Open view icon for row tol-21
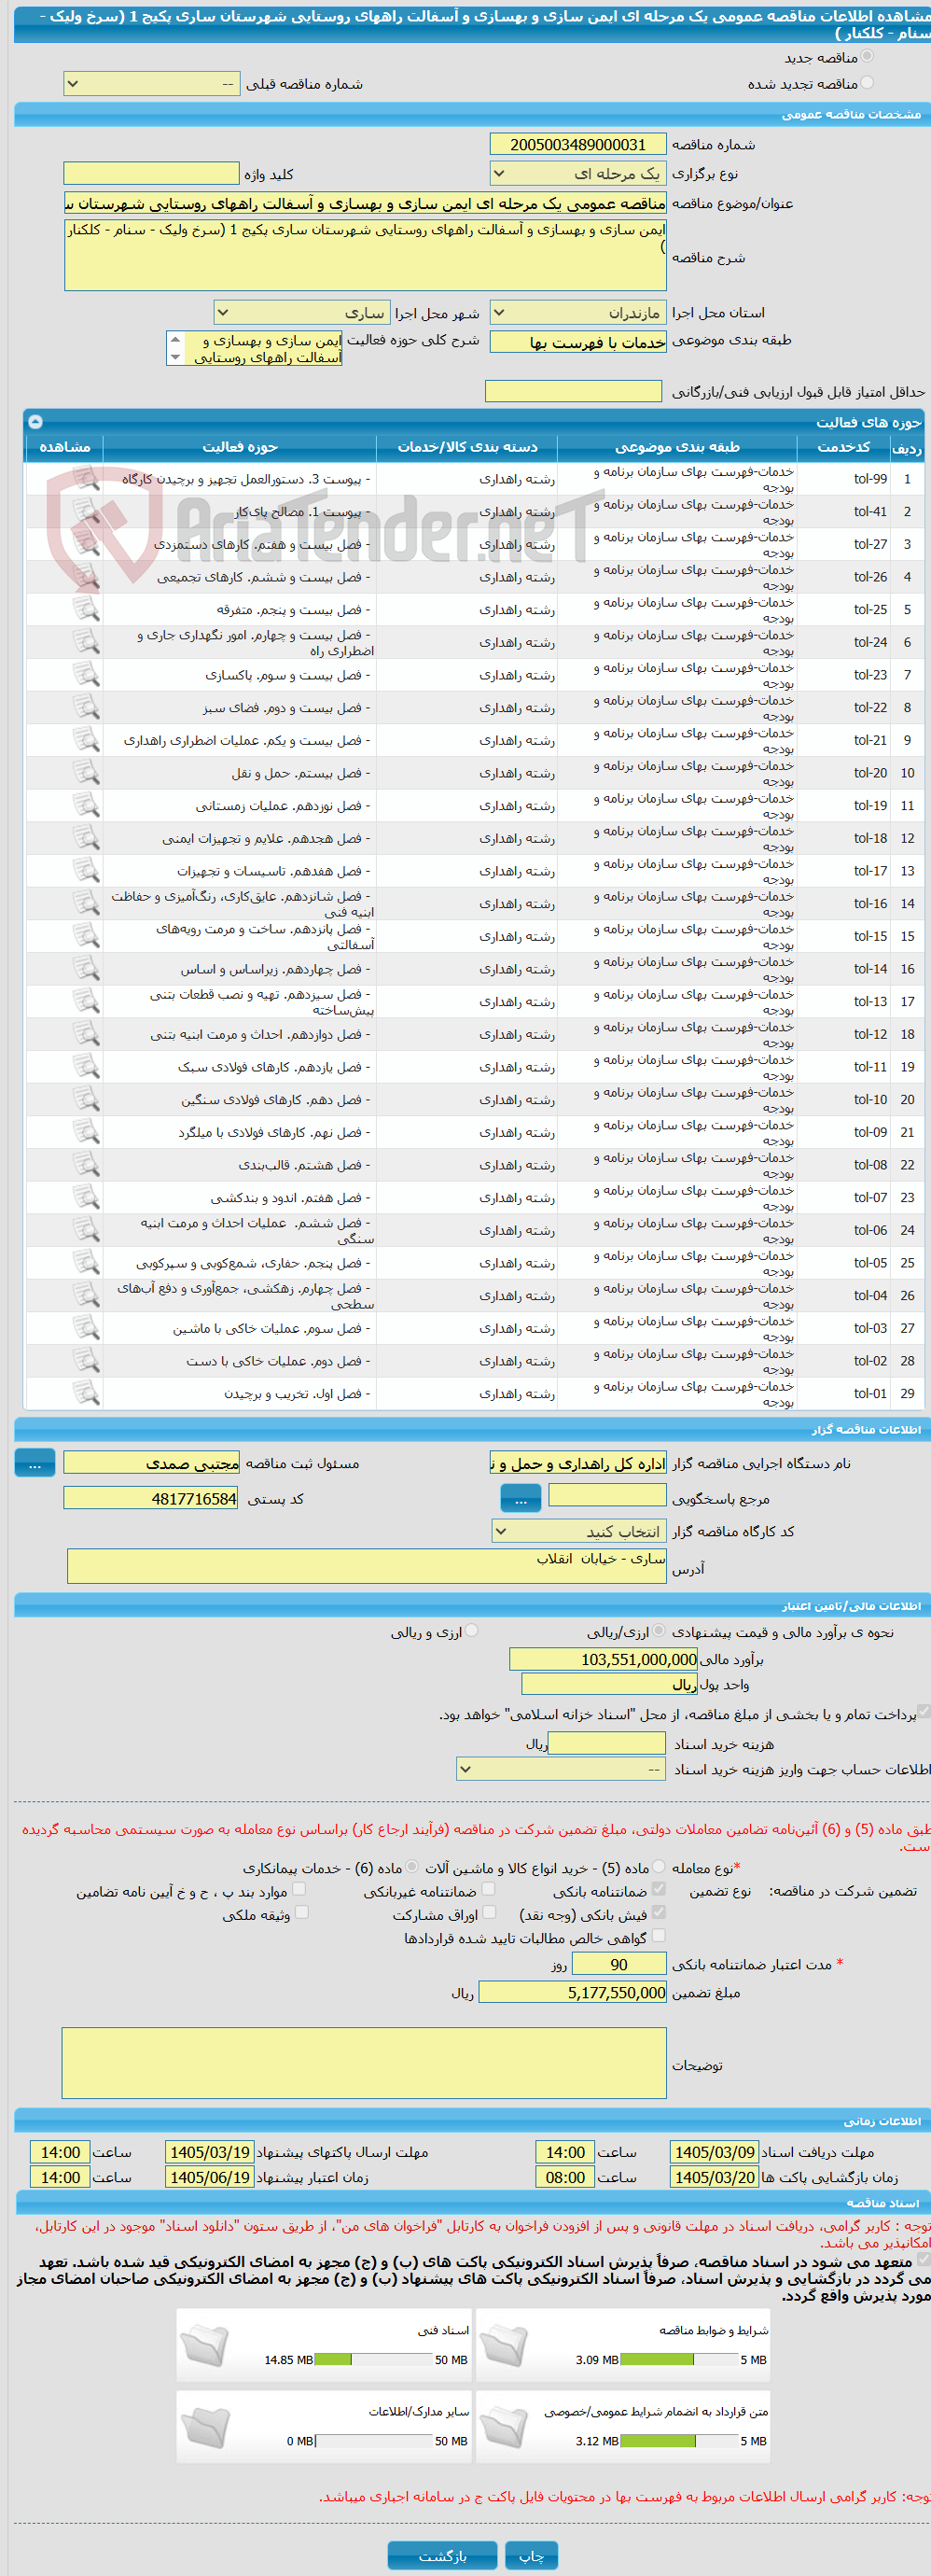 (x=86, y=740)
